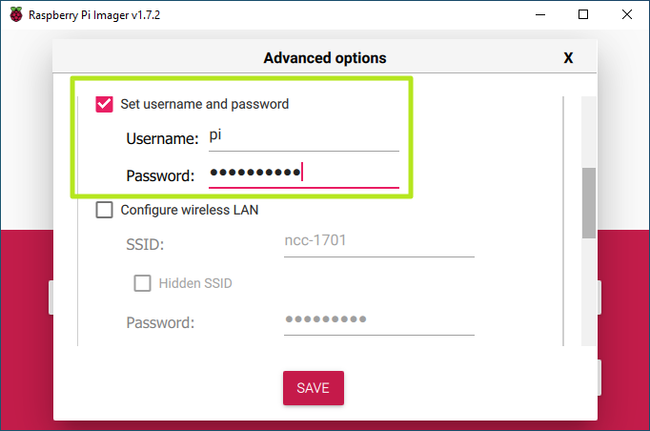650x431 pixels.
Task: Click scrollbar track above the thumb
Action: [589, 132]
